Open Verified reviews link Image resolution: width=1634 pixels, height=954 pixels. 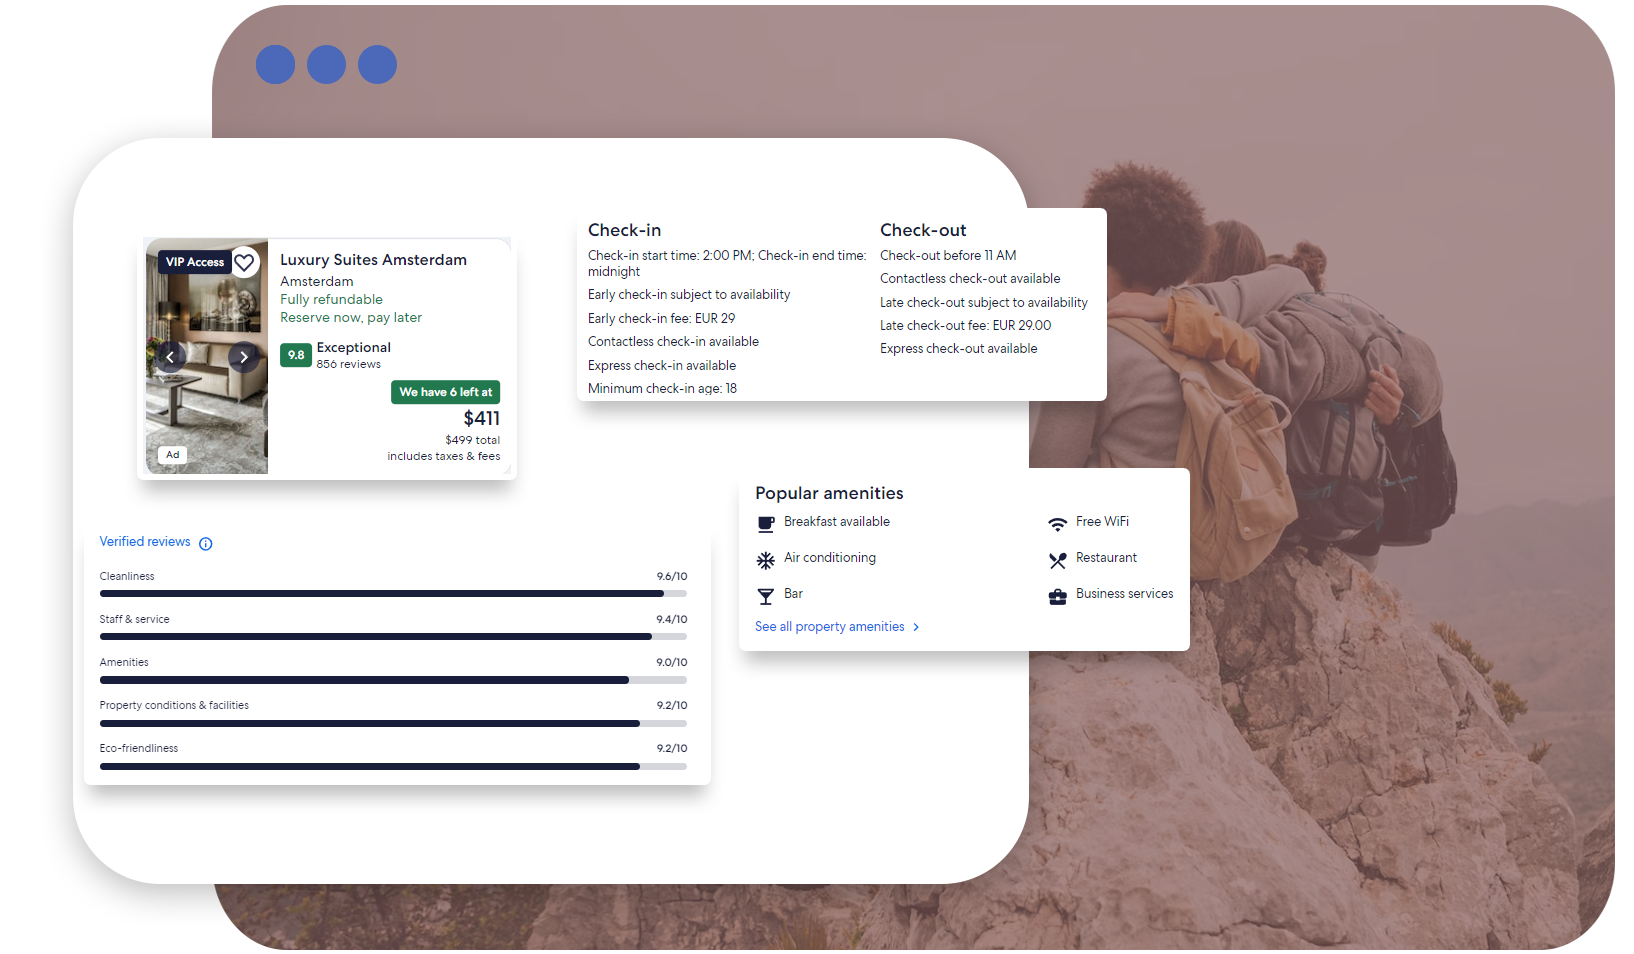(x=144, y=542)
